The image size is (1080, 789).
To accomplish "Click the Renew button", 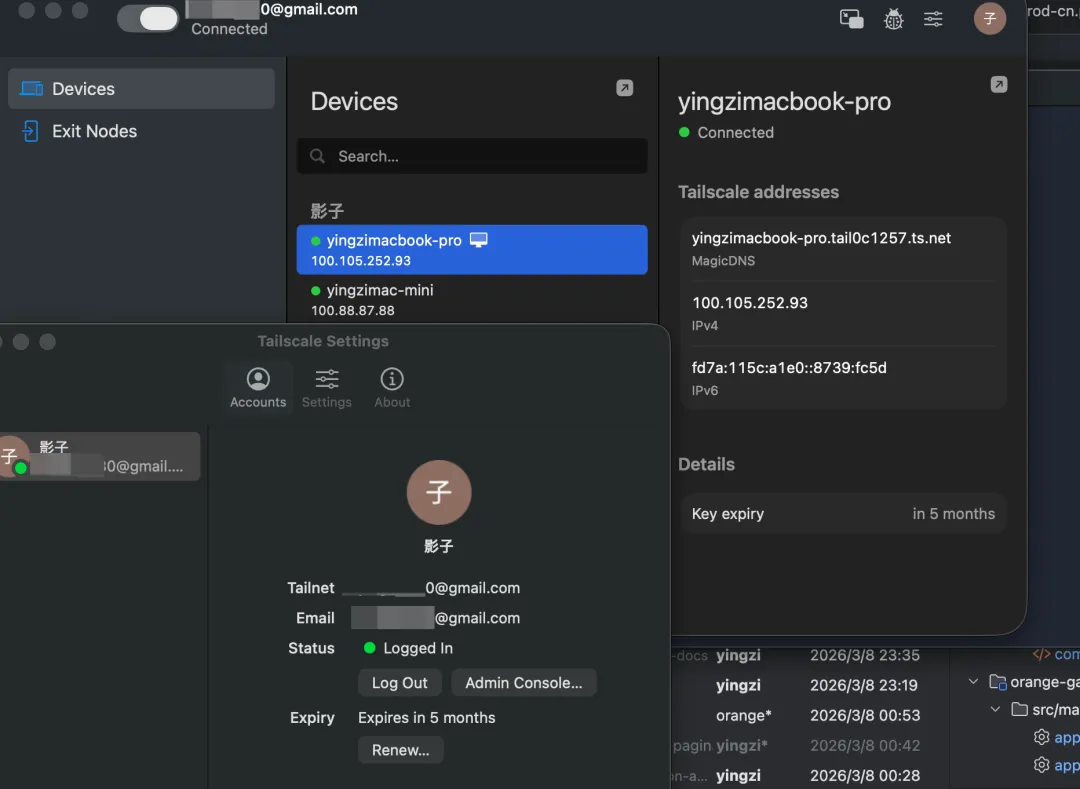I will click(x=400, y=750).
